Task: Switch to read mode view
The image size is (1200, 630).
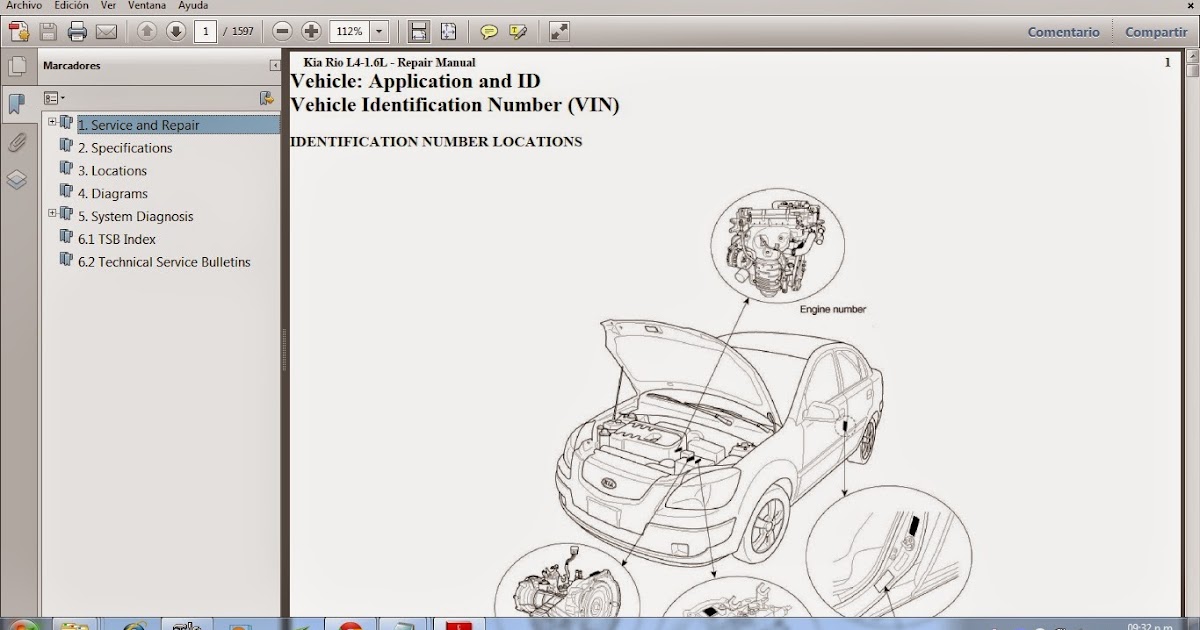Action: click(559, 31)
